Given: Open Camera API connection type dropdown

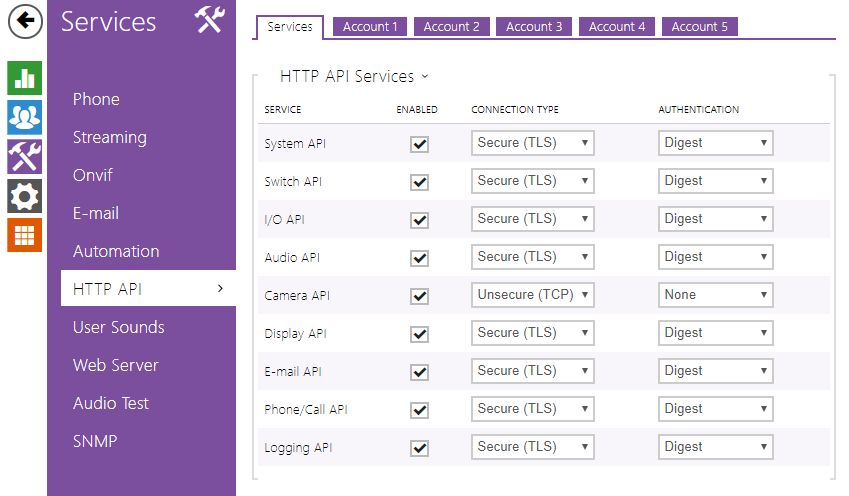Looking at the screenshot, I should pos(532,295).
